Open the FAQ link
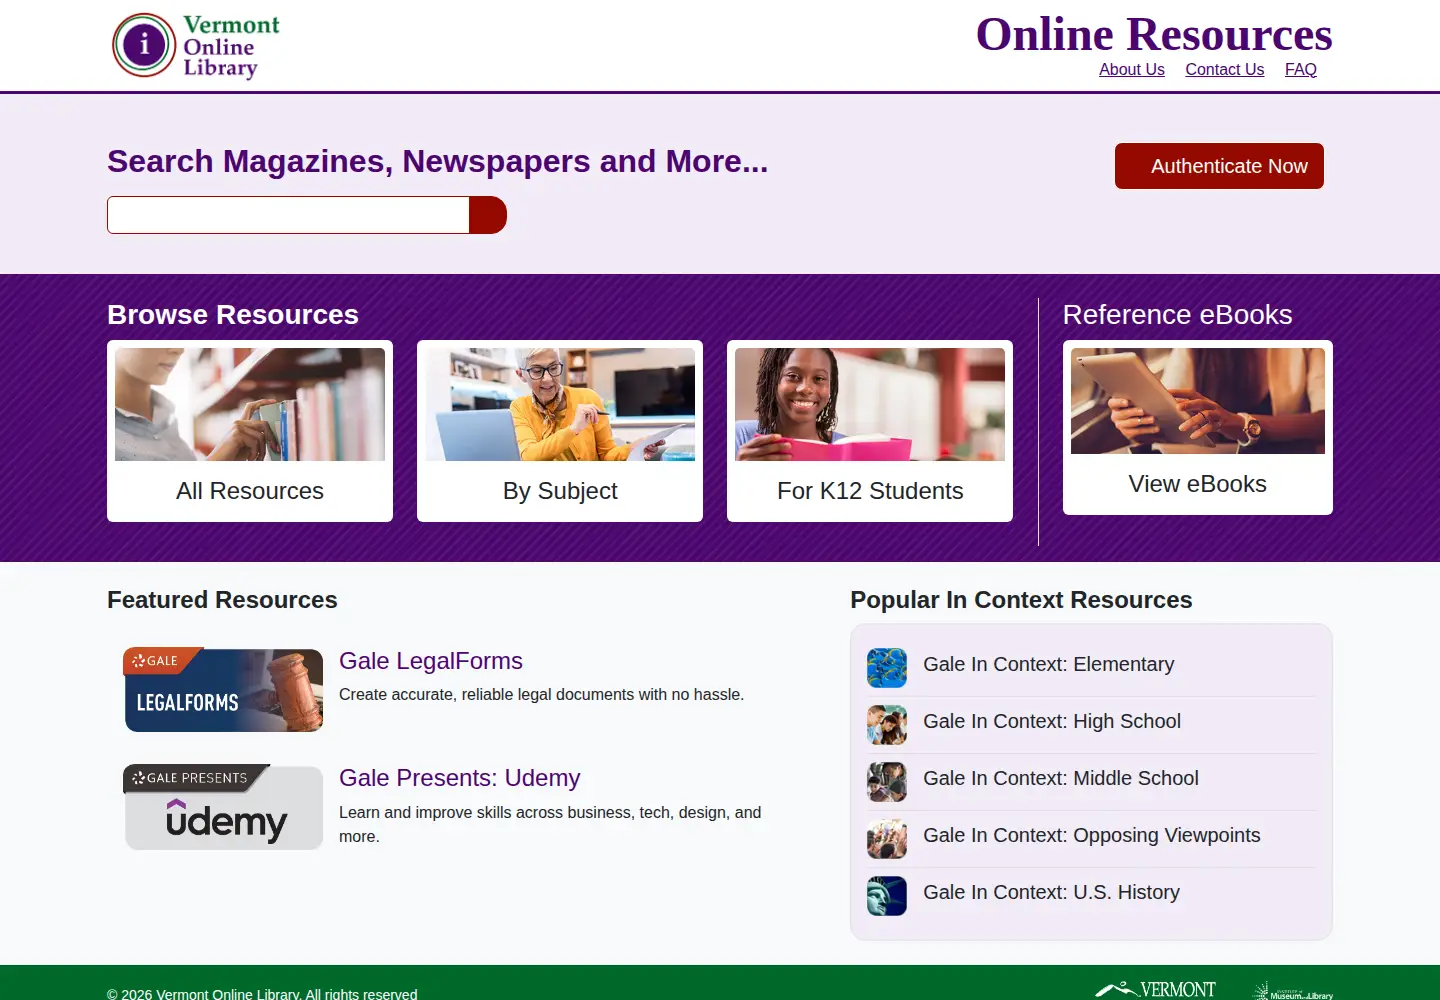The height and width of the screenshot is (1000, 1440). (1301, 69)
